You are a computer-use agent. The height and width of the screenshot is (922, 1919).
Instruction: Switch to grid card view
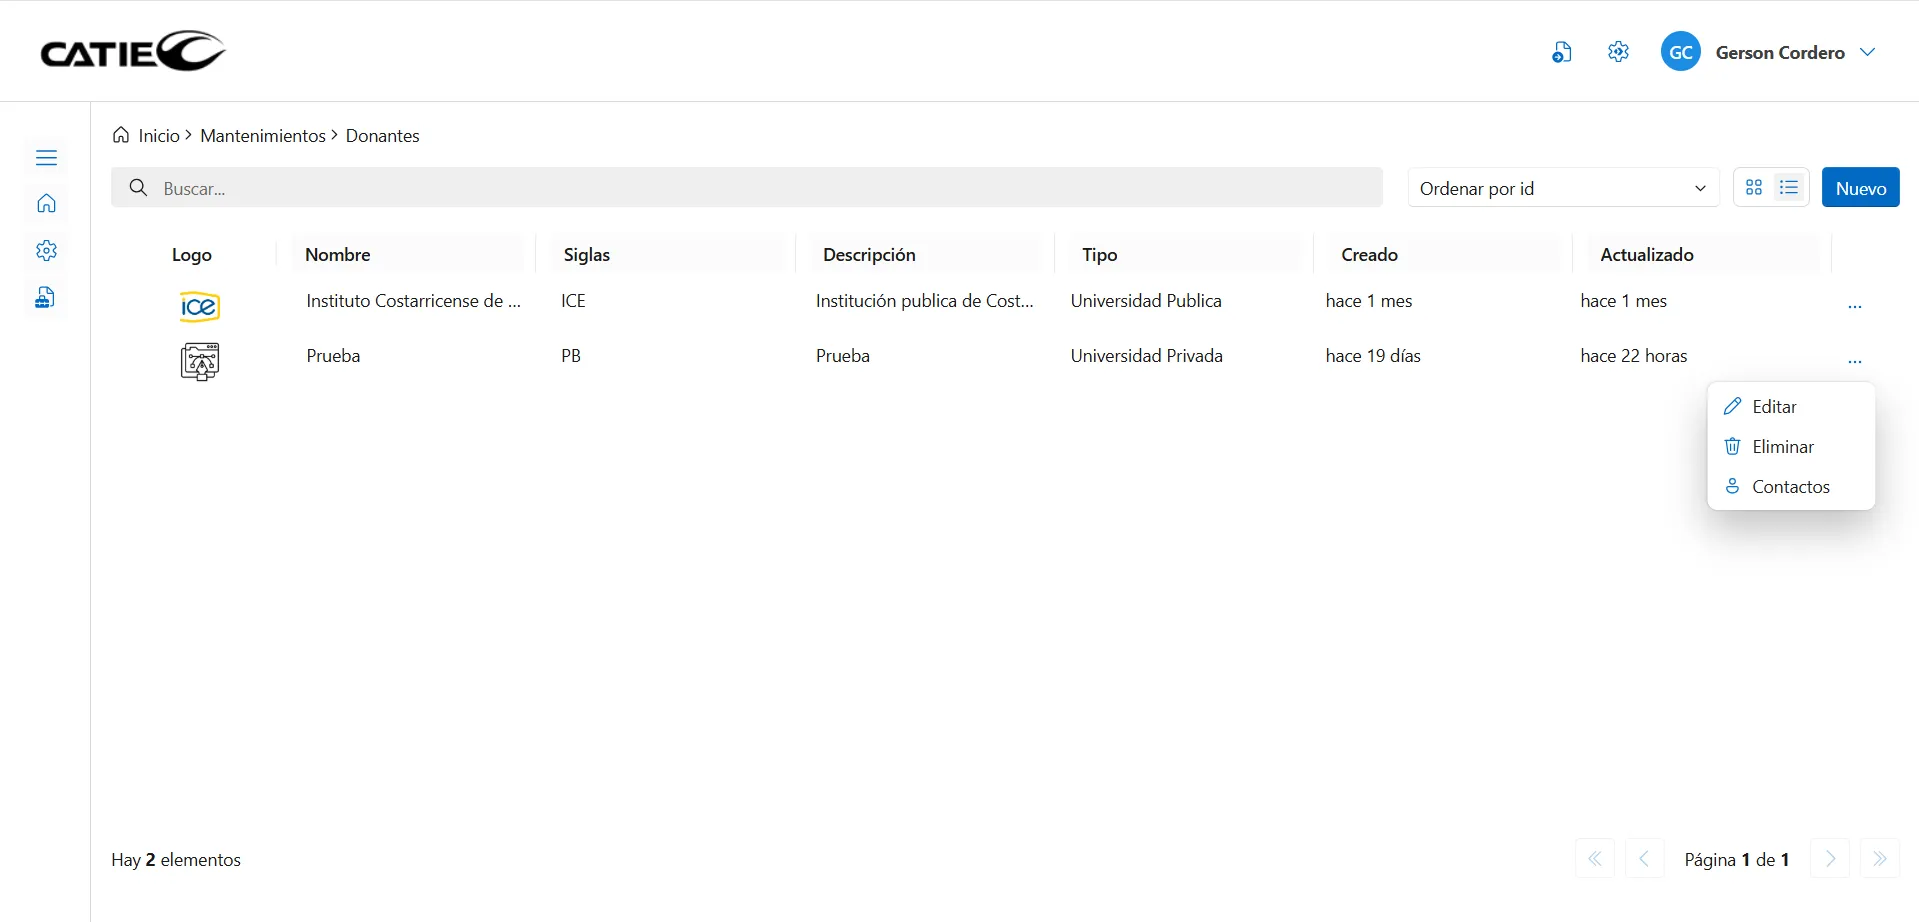(x=1754, y=188)
